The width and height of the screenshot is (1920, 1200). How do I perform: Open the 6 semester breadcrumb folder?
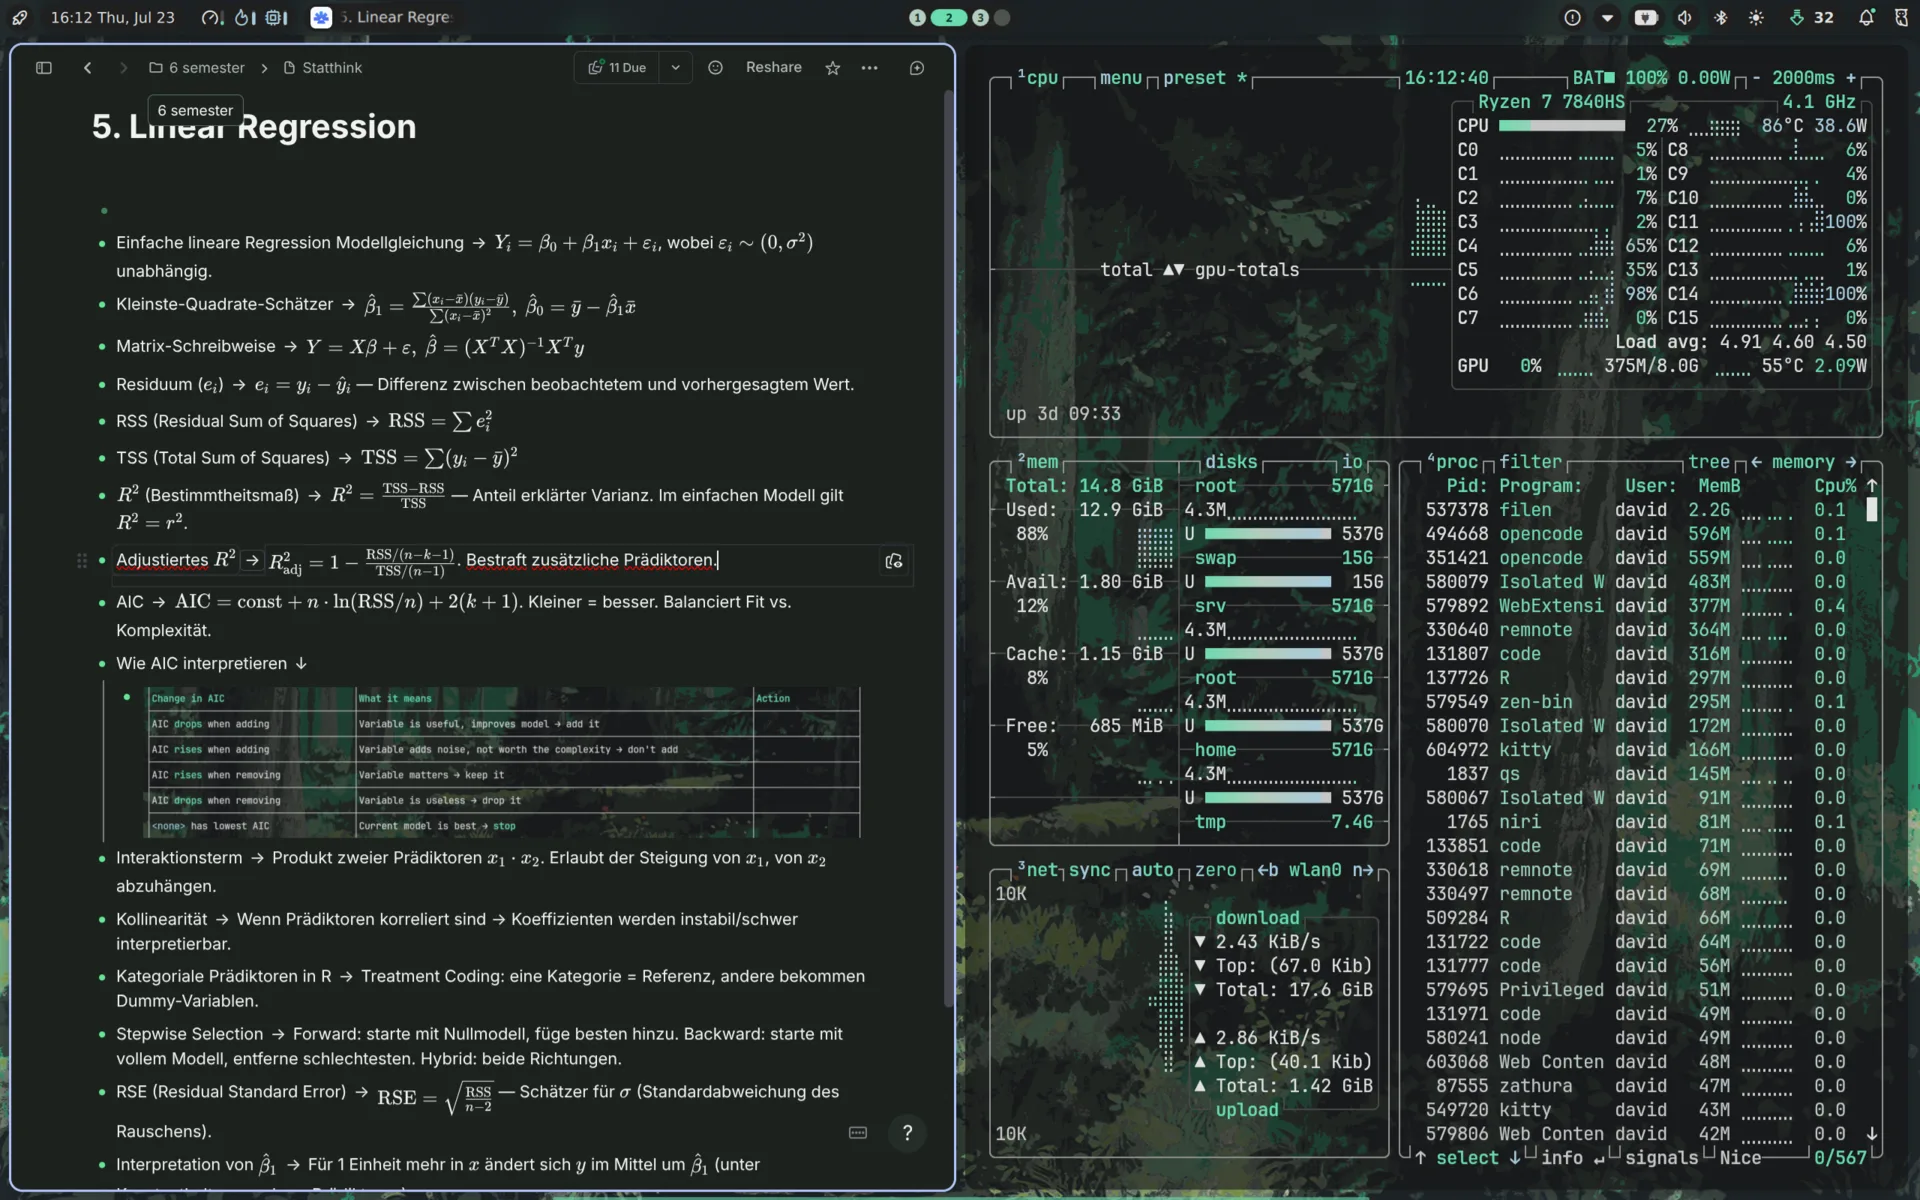pos(197,68)
